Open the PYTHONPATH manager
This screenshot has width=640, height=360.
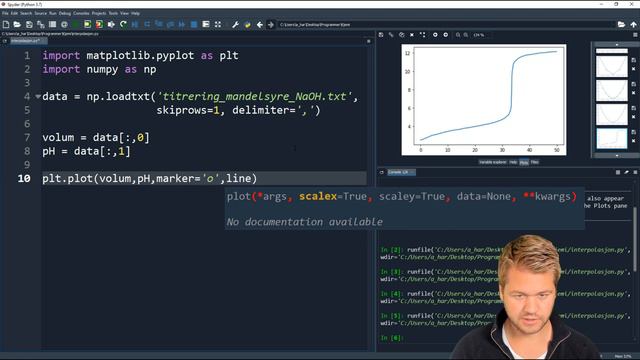pos(247,25)
